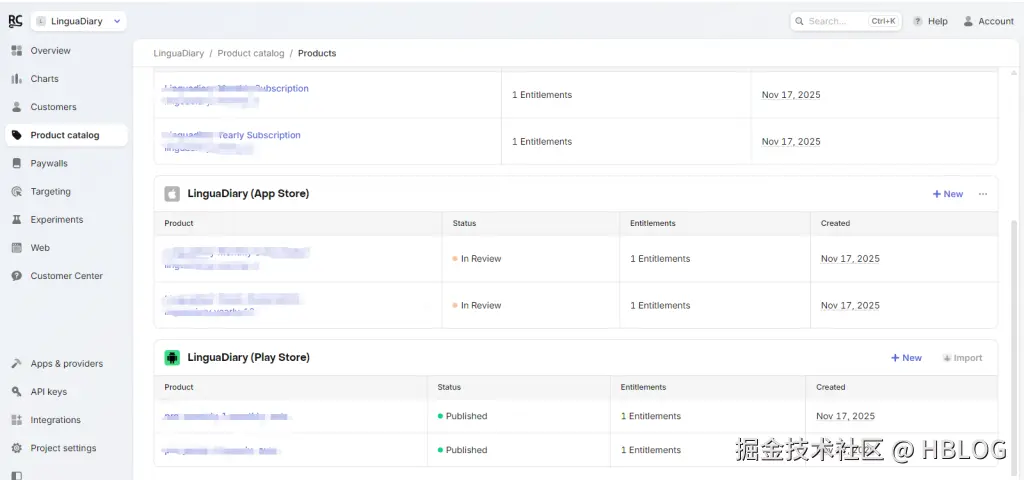
Task: Click New button in App Store section
Action: [948, 194]
